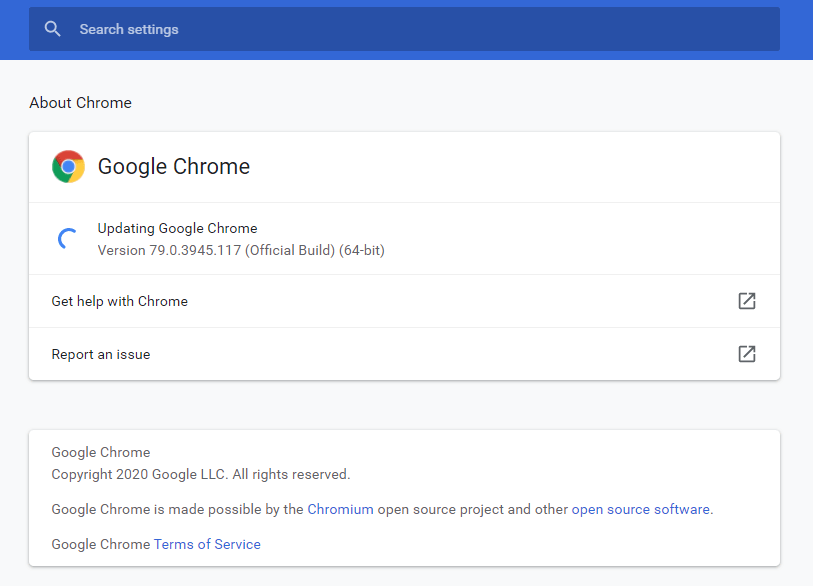Click the external link icon beside Get help
Image resolution: width=813 pixels, height=586 pixels.
[747, 300]
